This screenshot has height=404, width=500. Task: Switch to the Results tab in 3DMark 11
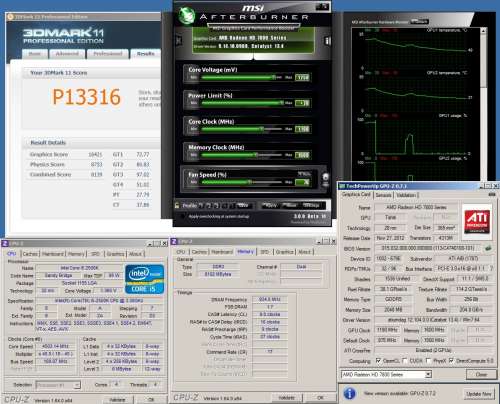[145, 54]
